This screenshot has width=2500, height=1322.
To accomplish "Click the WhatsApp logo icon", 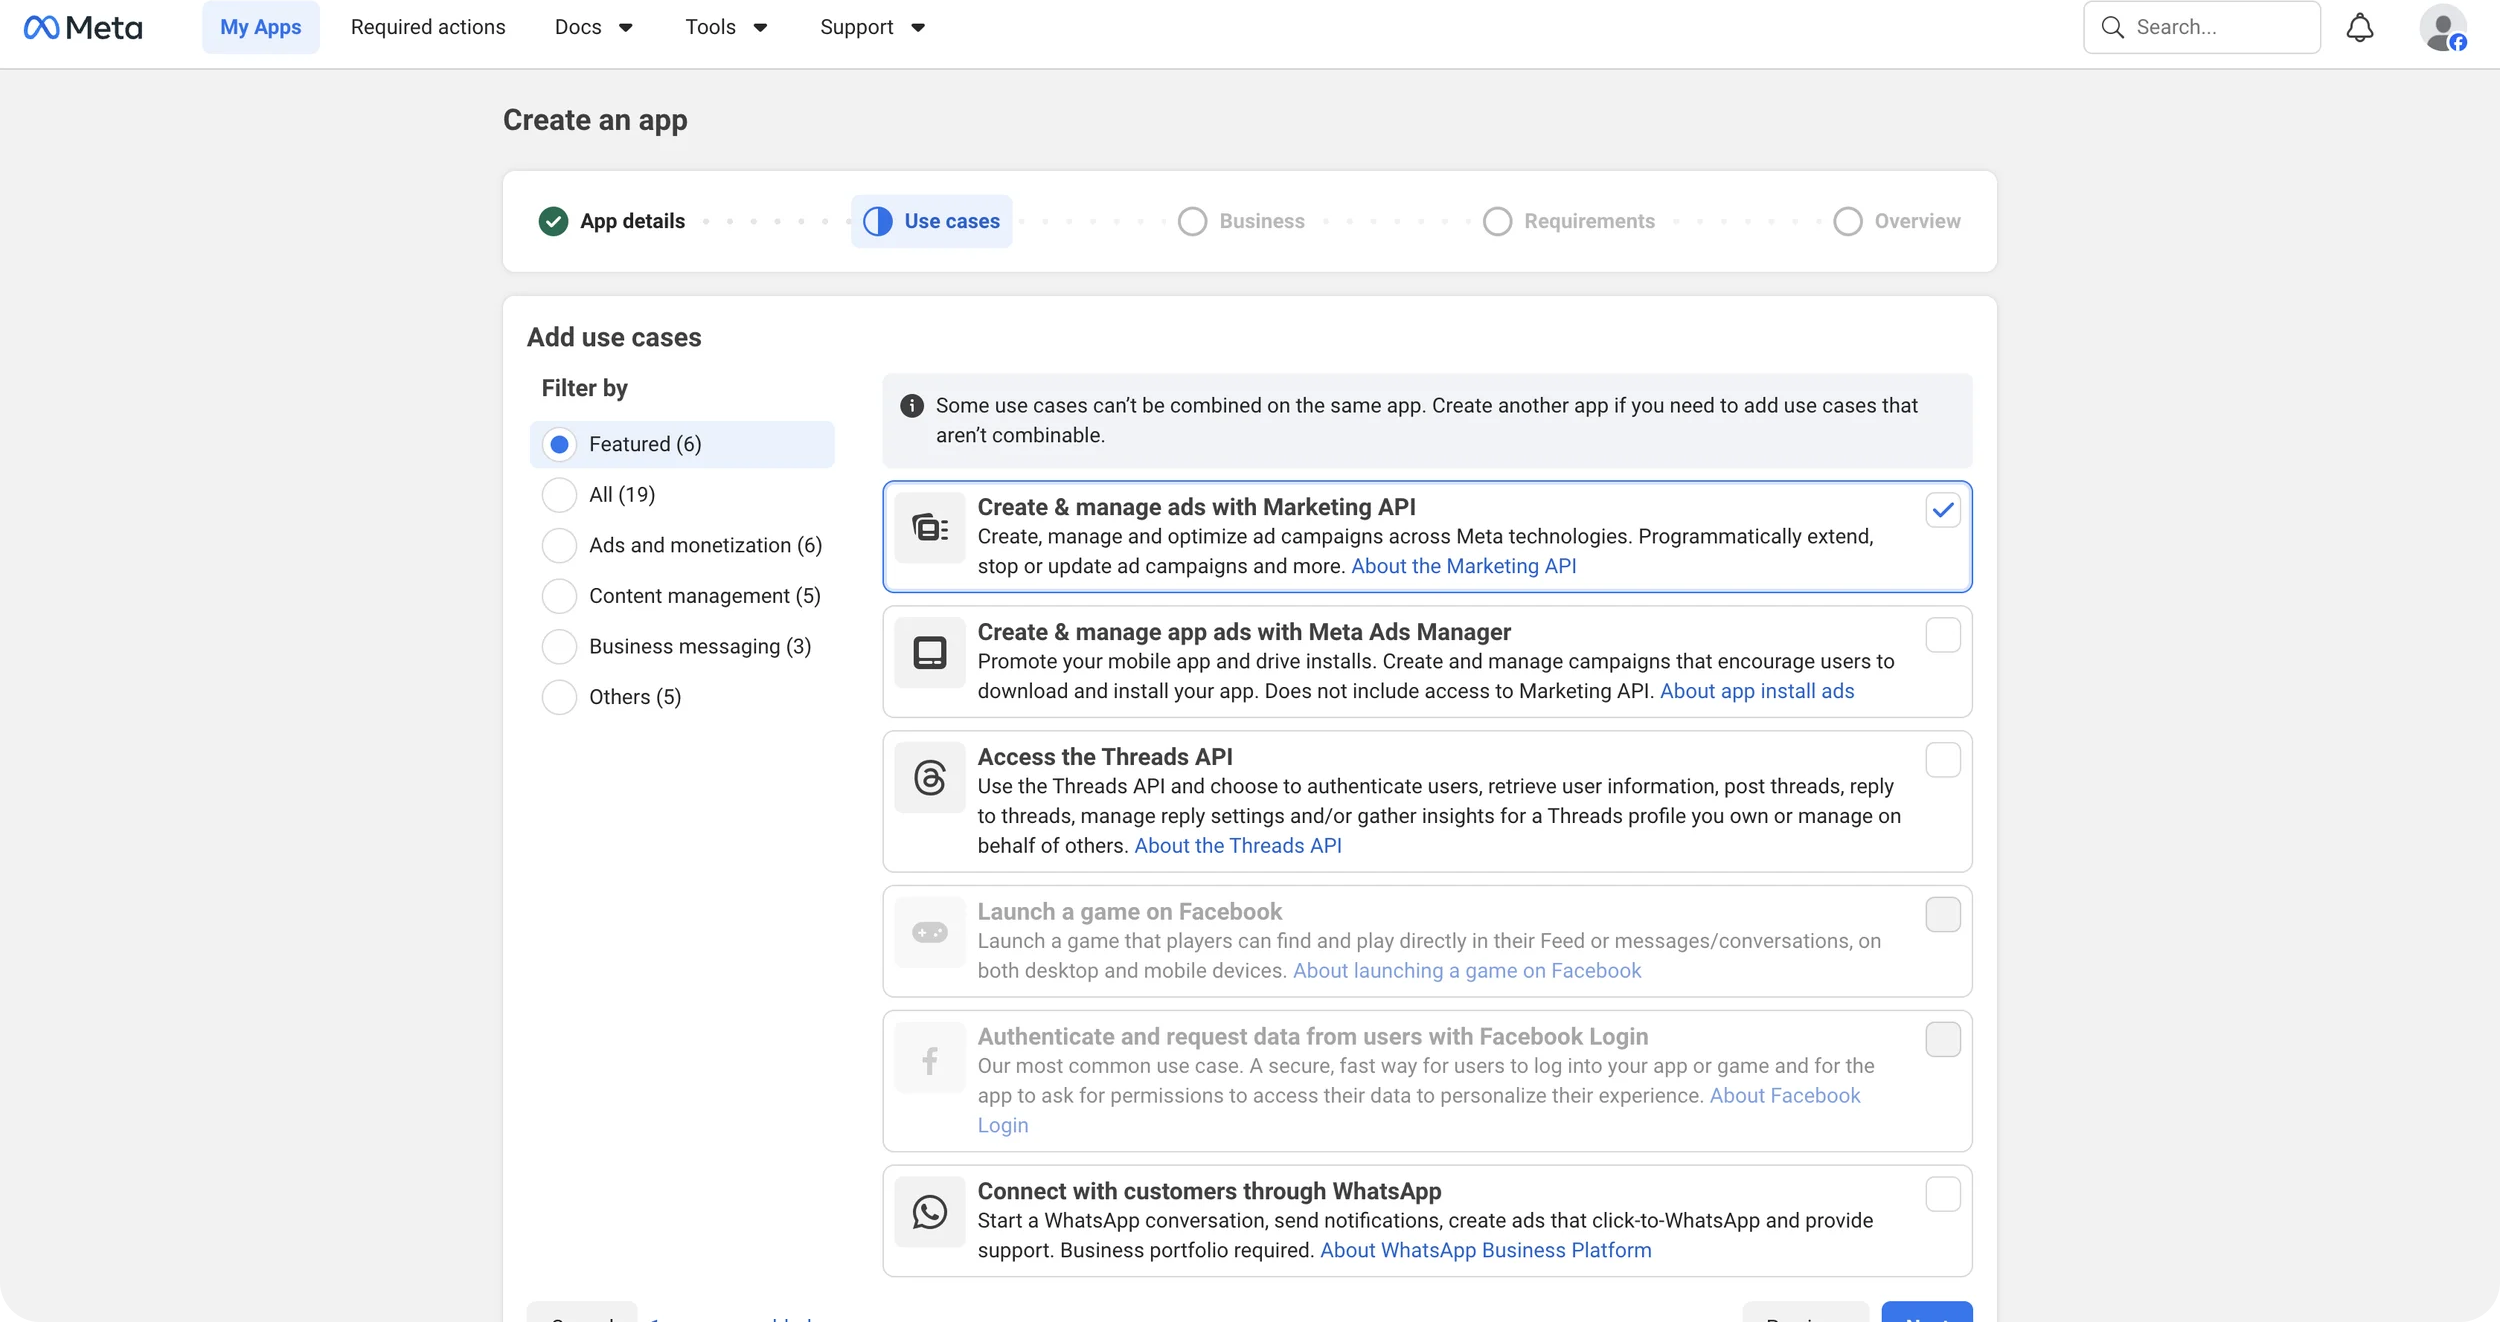I will [x=930, y=1212].
